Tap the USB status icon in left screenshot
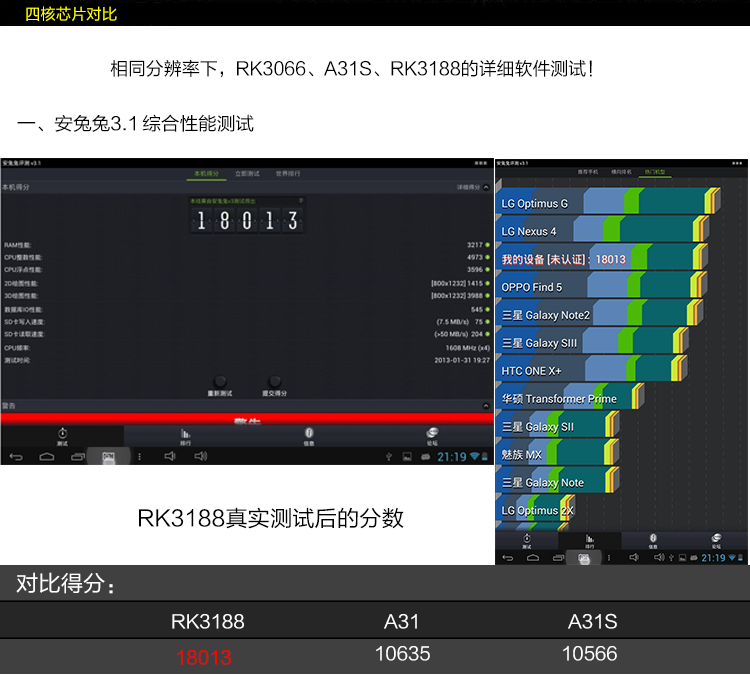This screenshot has width=750, height=696. tap(389, 457)
